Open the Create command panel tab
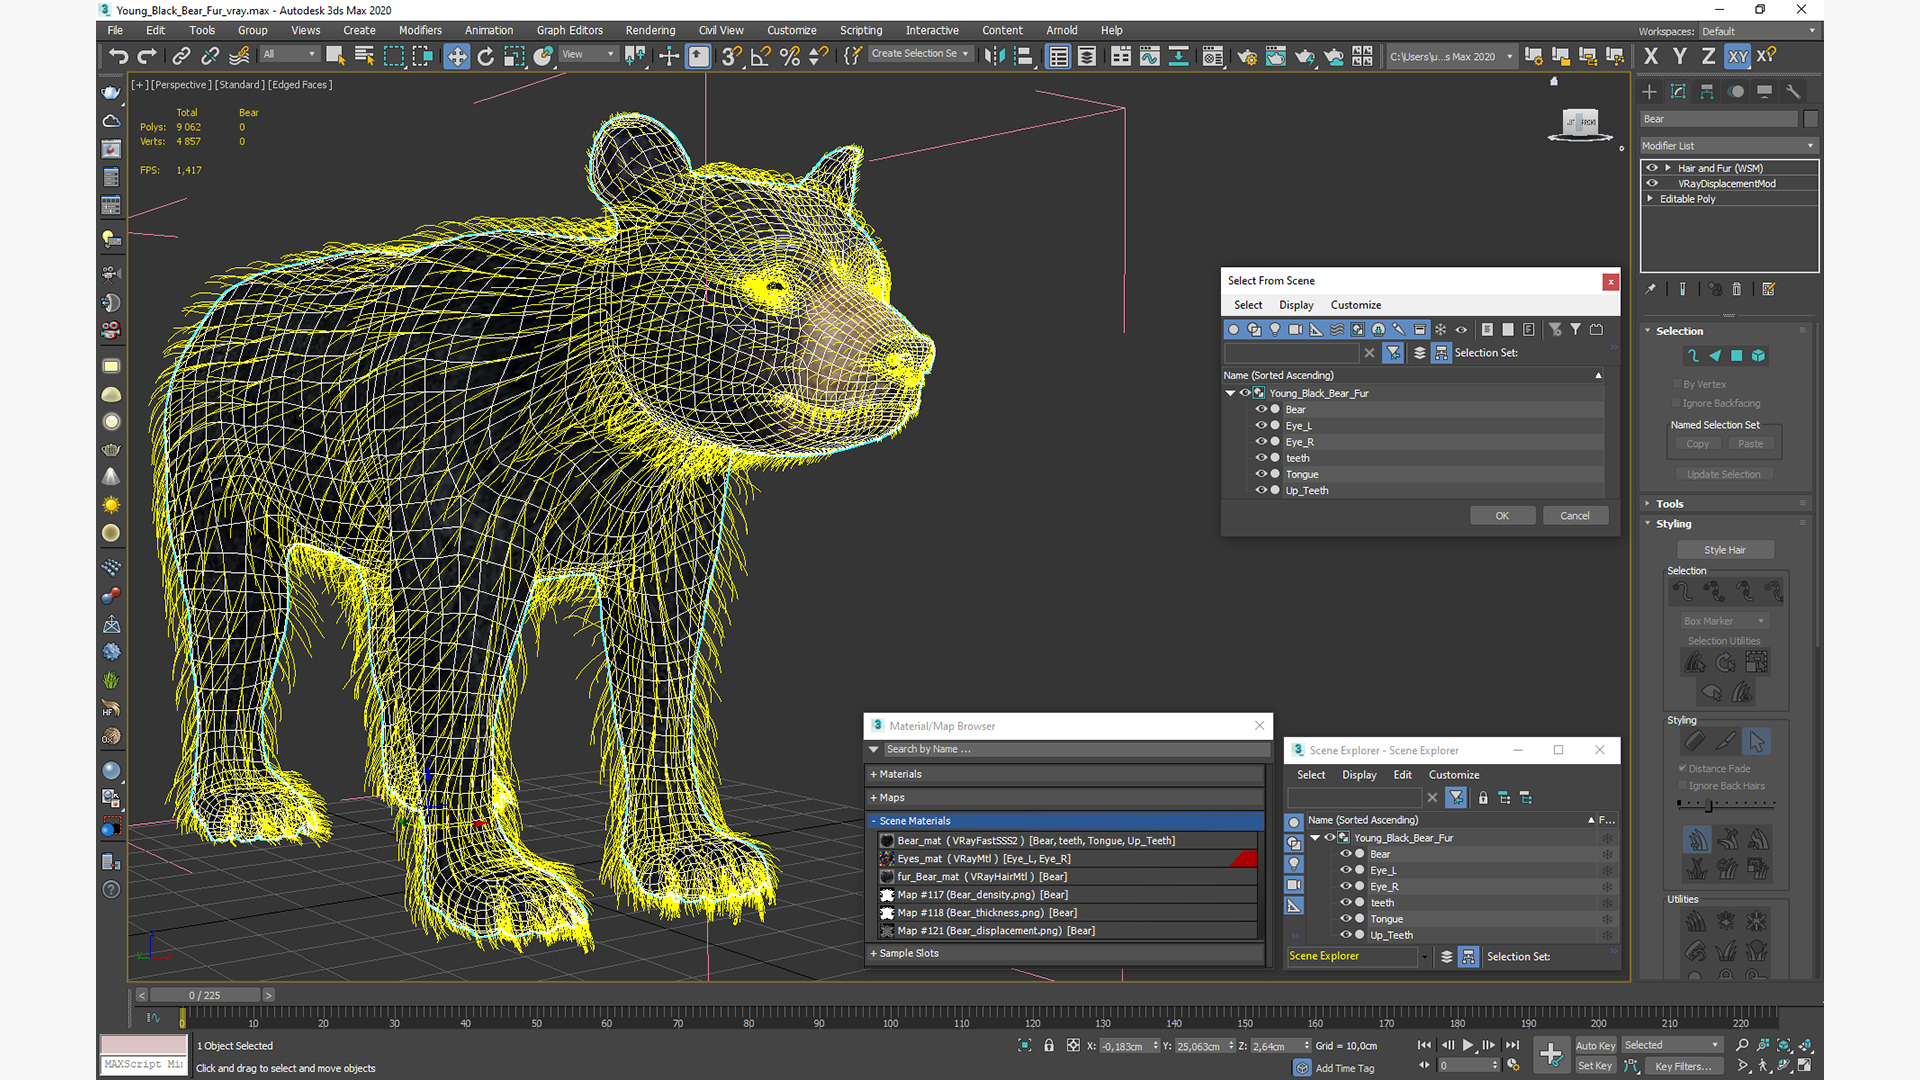This screenshot has width=1920, height=1080. click(x=1650, y=91)
